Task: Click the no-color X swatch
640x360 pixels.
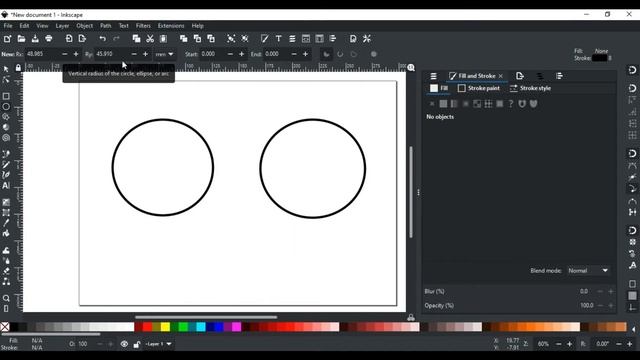Action: [x=4, y=327]
